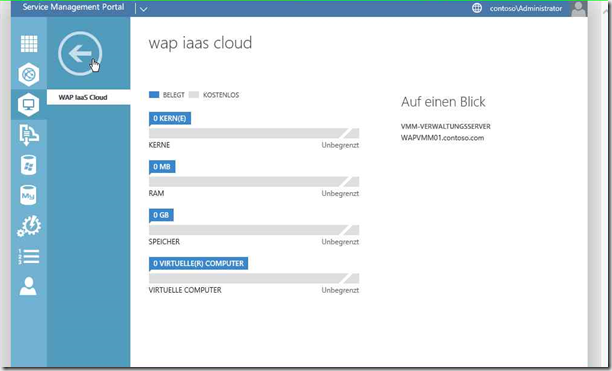Viewport: 612px width, 371px height.
Task: Click the 0 GB badge
Action: coord(161,215)
